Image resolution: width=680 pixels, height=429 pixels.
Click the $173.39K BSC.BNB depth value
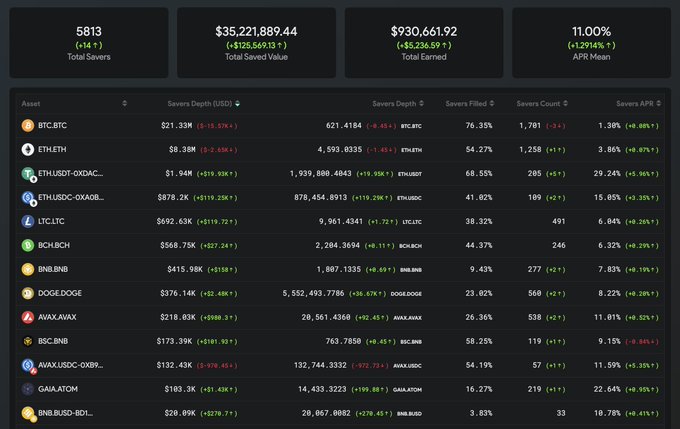point(174,341)
